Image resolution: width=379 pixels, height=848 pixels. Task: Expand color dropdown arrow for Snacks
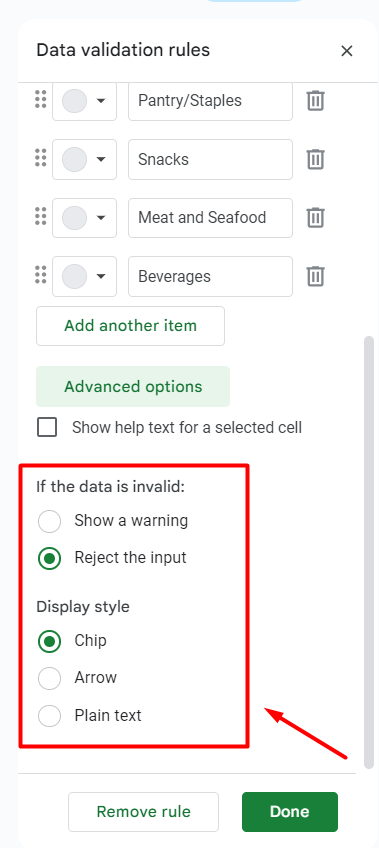tap(101, 159)
